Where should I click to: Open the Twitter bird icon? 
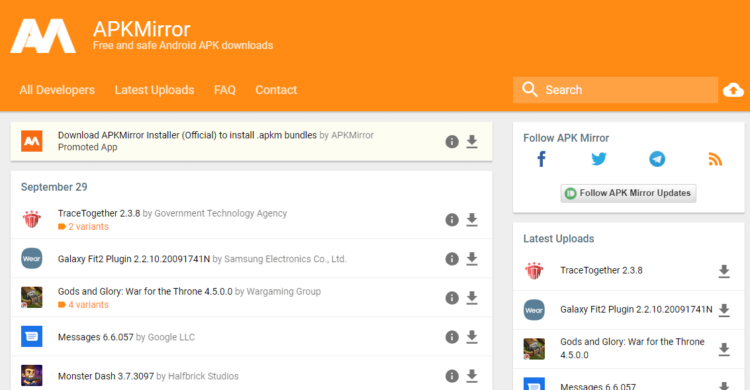[599, 159]
